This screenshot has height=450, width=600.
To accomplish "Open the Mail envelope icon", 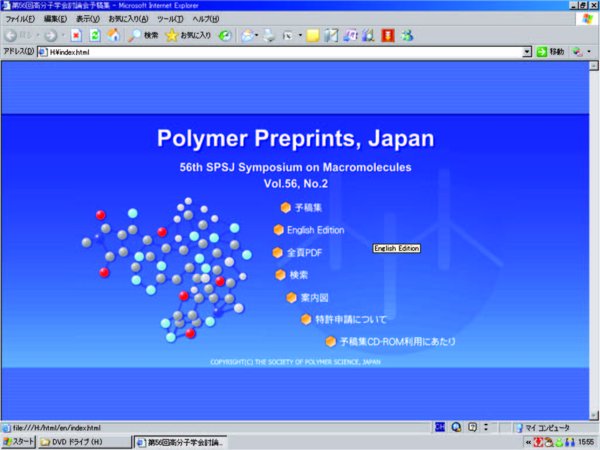I will (247, 36).
